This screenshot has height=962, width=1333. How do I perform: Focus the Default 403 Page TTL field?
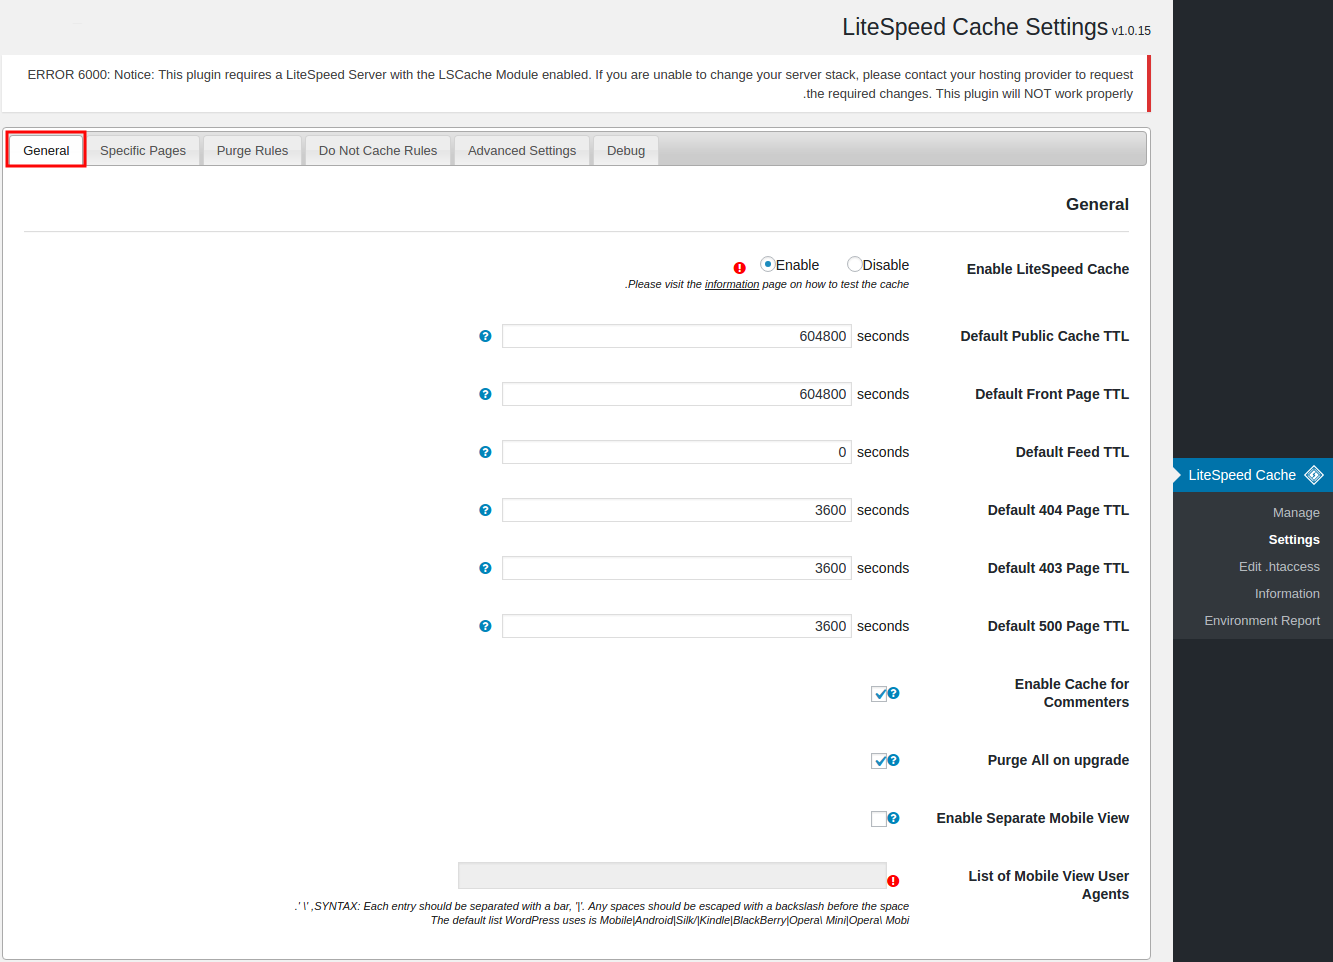click(x=677, y=568)
